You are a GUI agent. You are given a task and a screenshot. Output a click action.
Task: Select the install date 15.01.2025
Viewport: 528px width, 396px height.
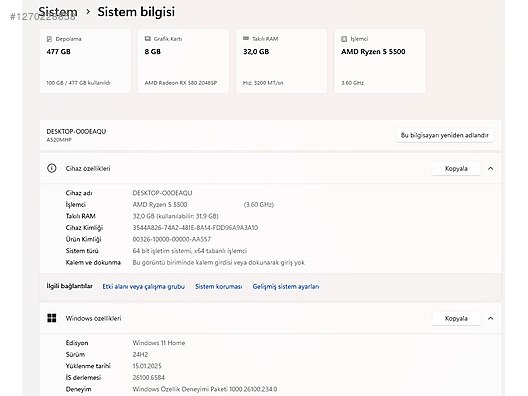(x=147, y=366)
